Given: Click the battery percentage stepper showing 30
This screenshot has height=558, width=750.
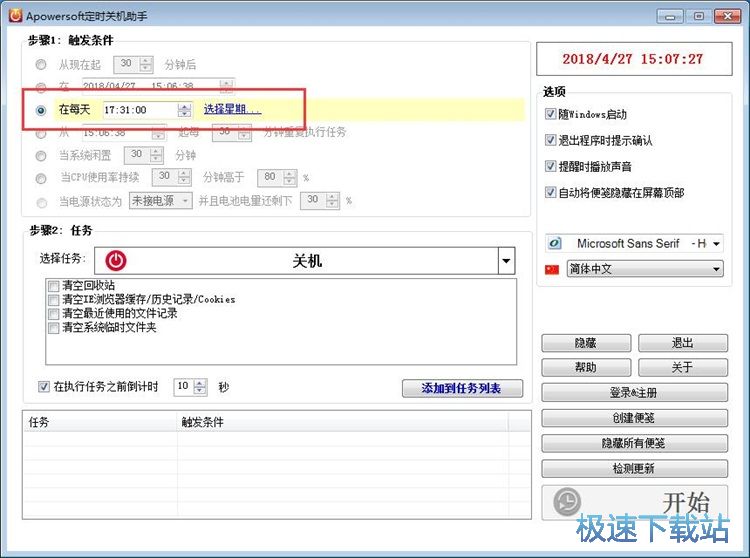Looking at the screenshot, I should coord(320,201).
